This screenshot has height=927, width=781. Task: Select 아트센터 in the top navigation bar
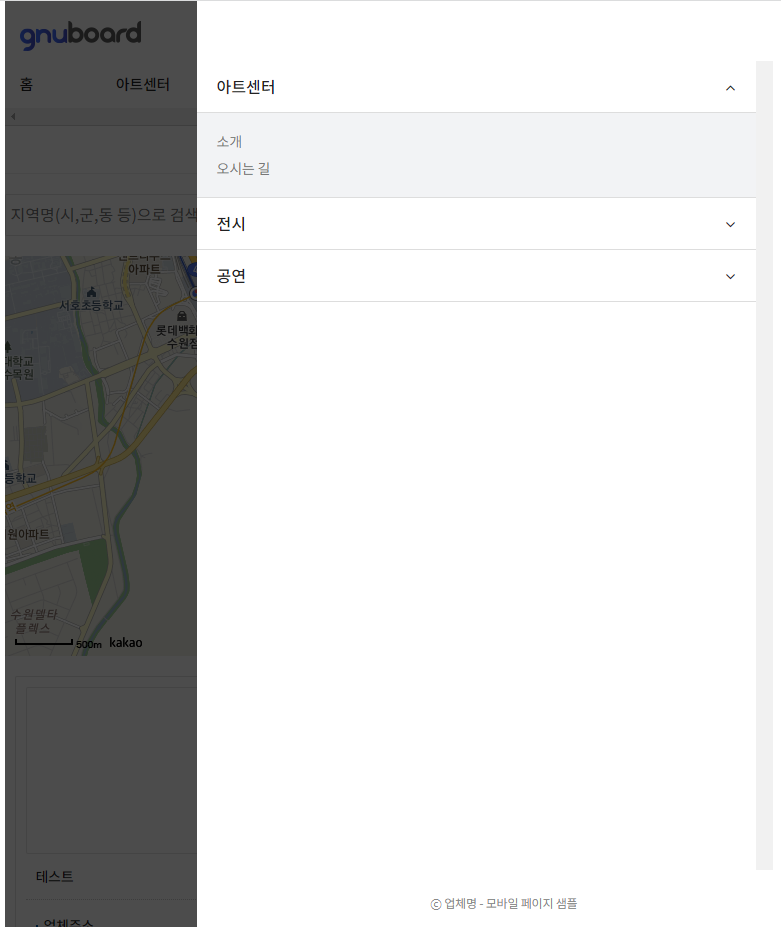142,85
